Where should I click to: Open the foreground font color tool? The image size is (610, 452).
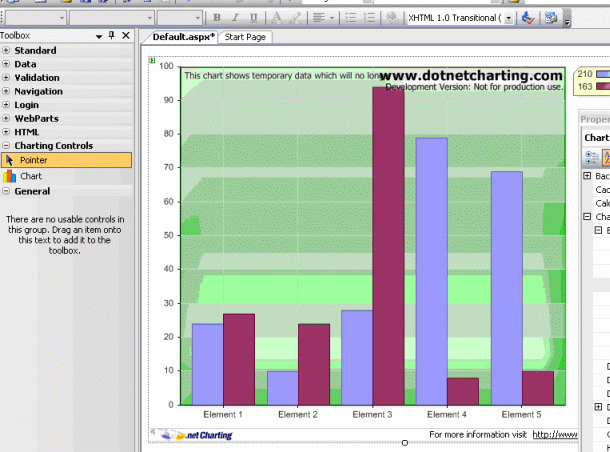pyautogui.click(x=277, y=18)
